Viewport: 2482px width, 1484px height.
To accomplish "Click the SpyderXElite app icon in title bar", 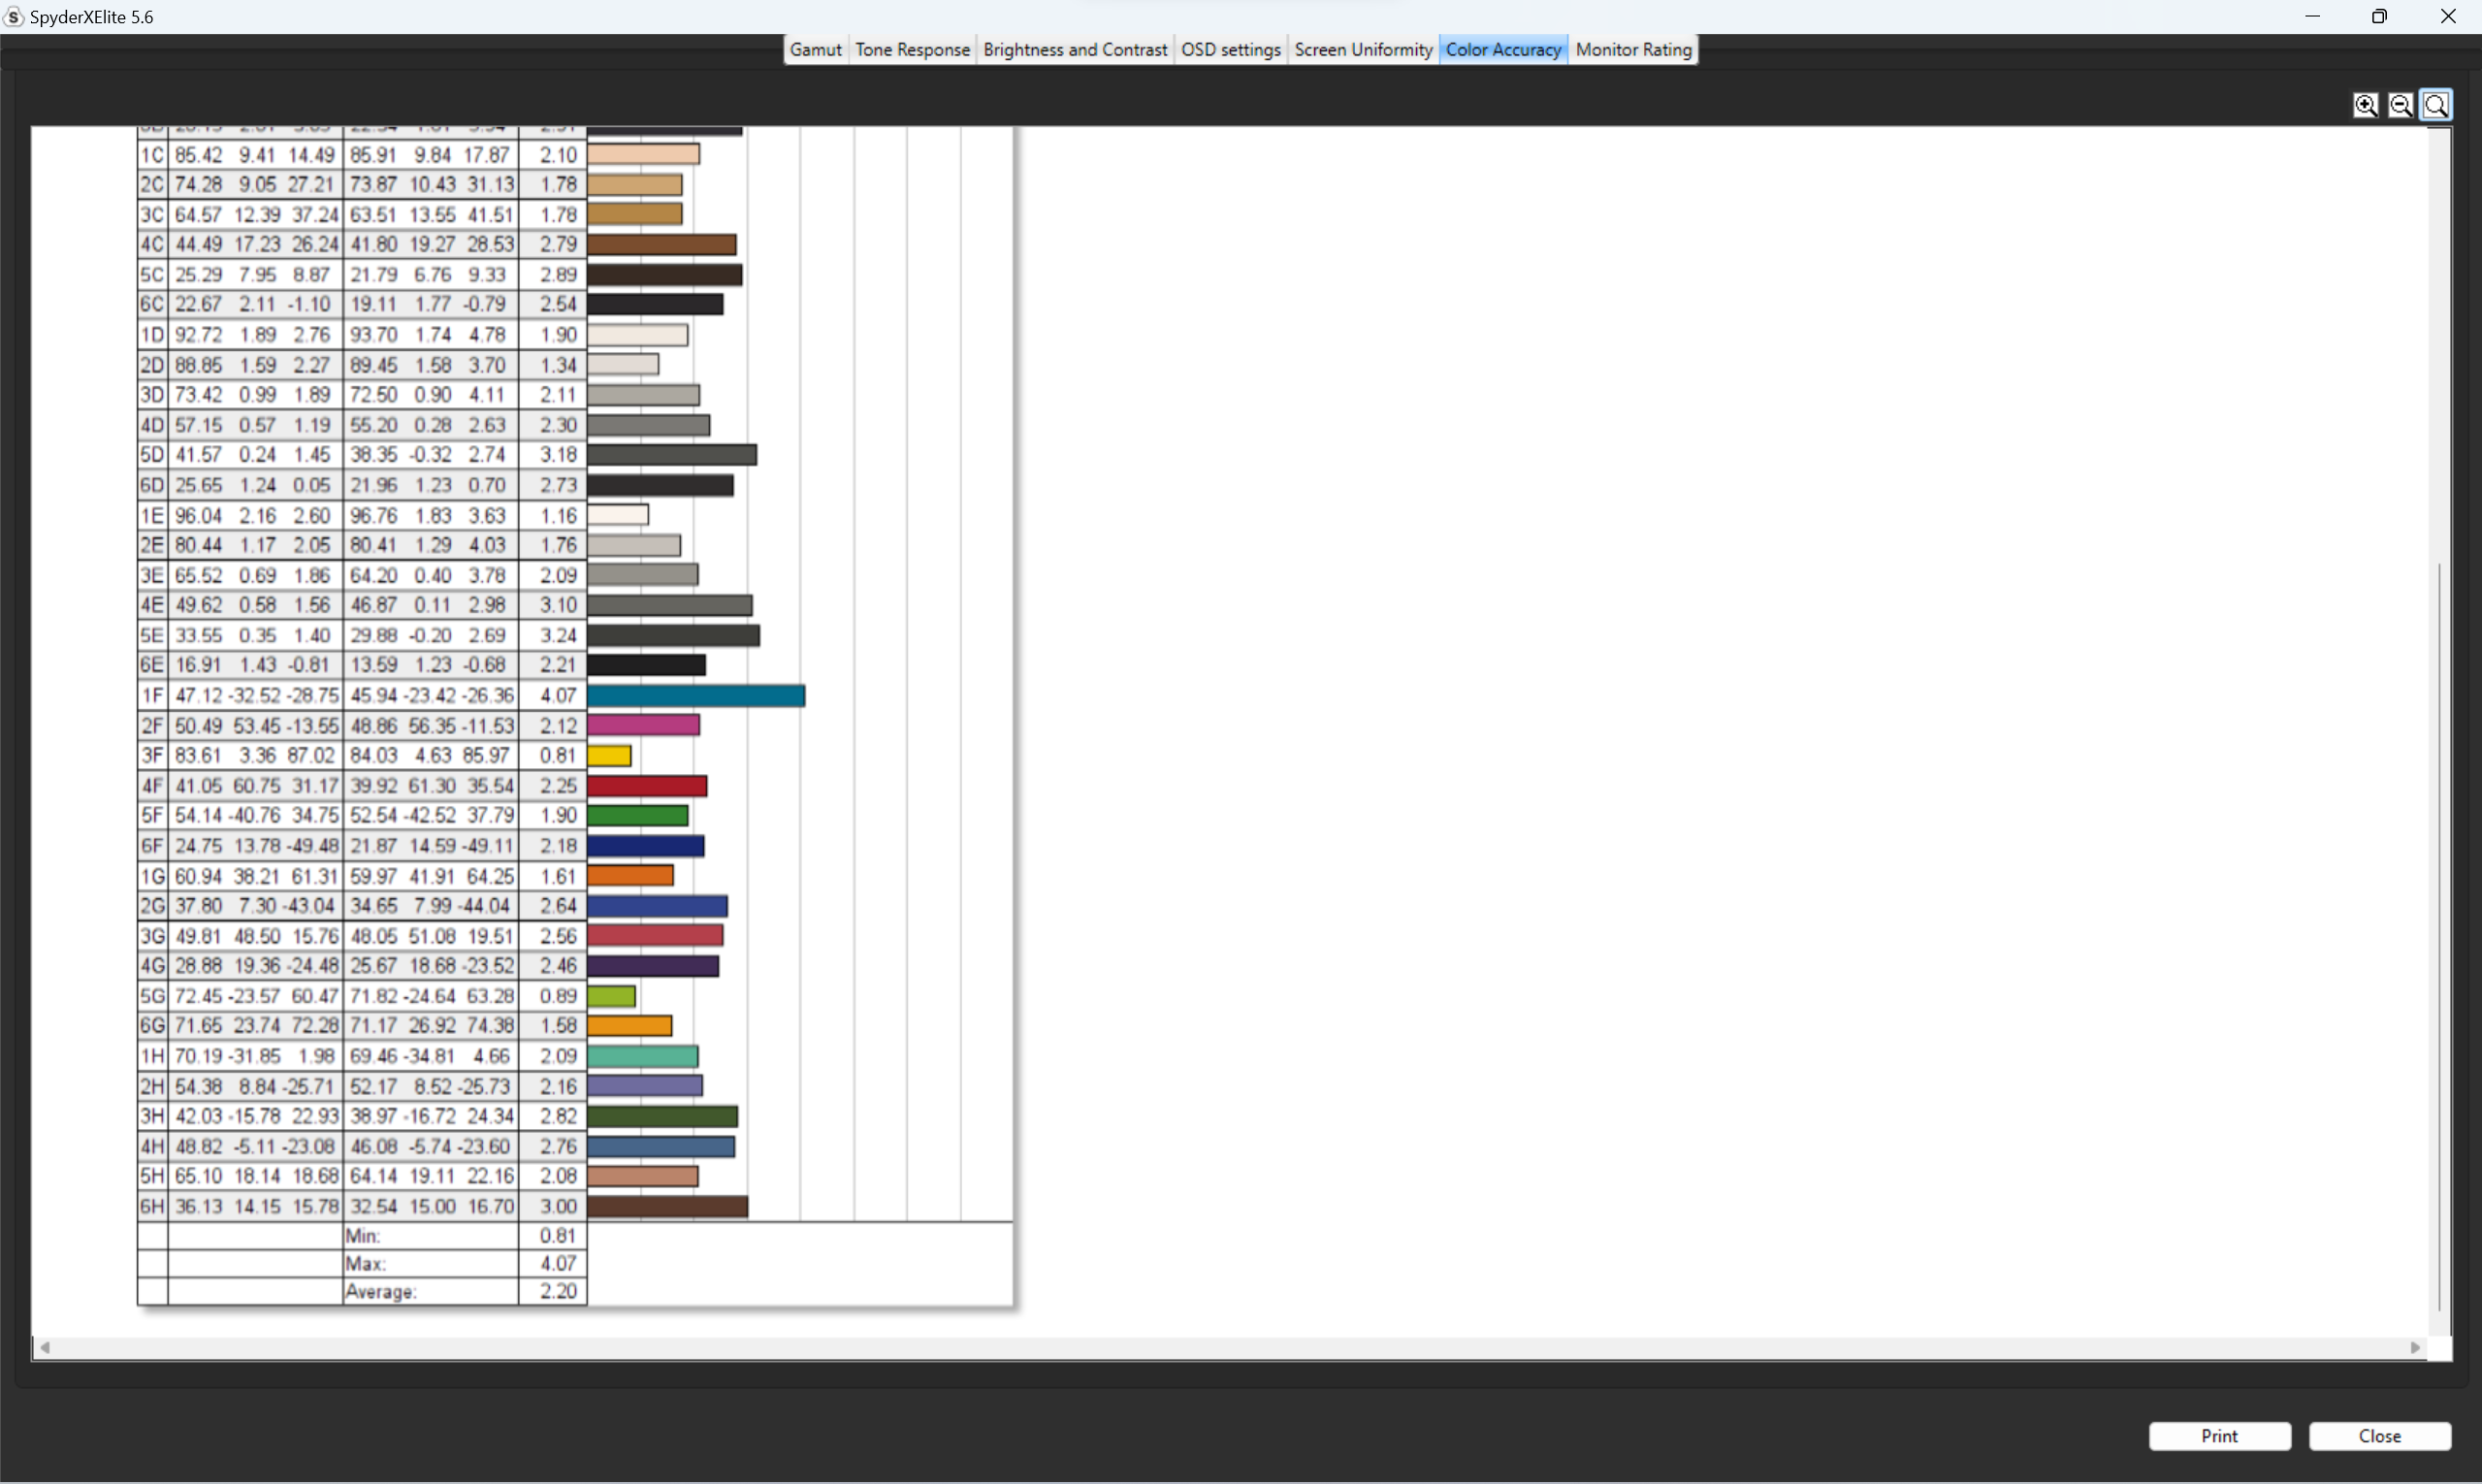I will [13, 16].
